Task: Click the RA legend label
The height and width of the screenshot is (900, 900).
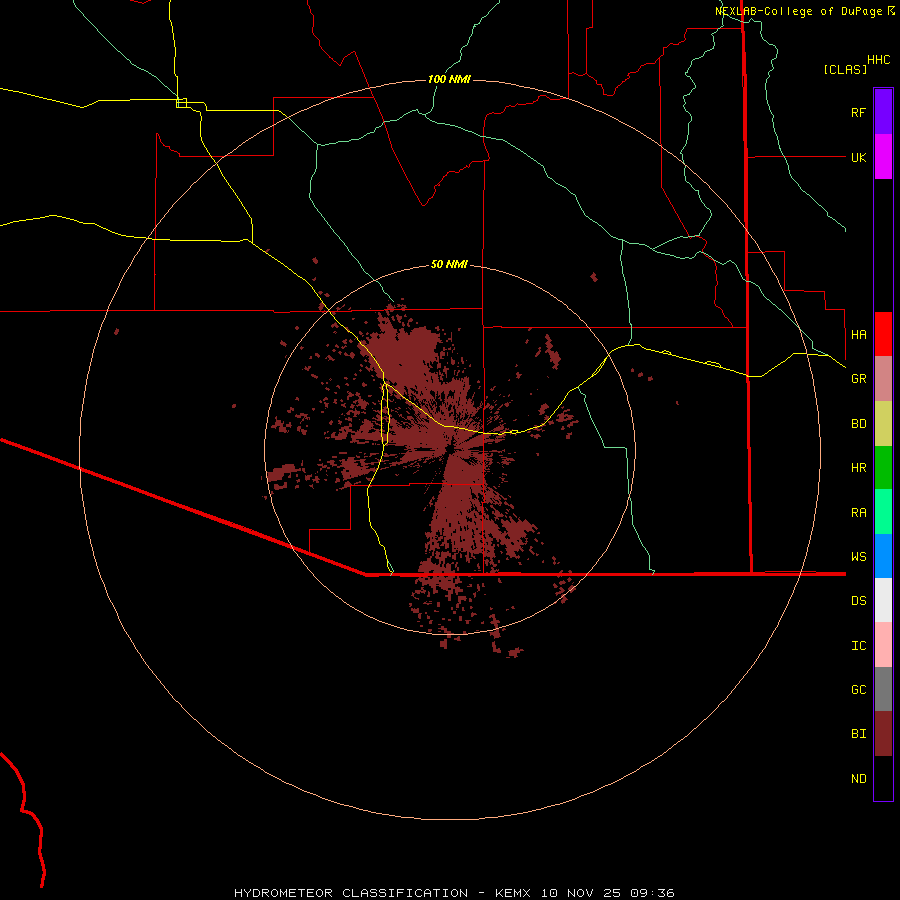Action: point(858,513)
